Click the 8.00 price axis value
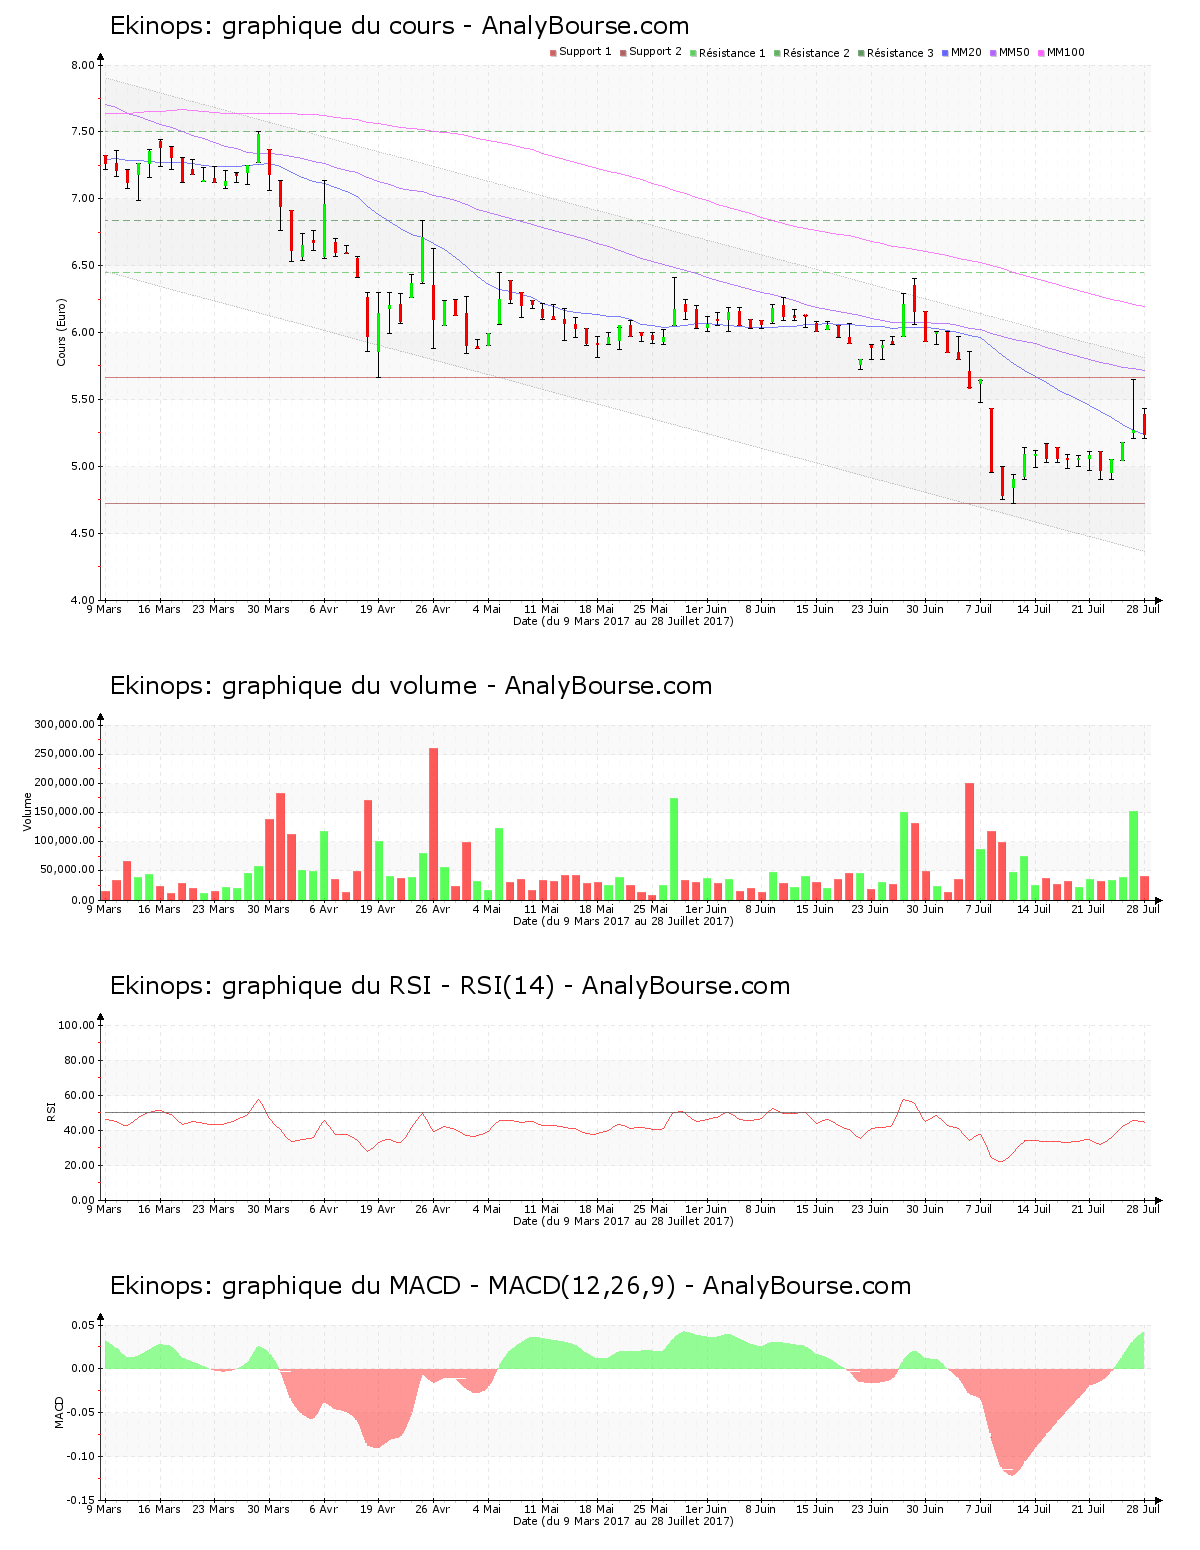Viewport: 1200px width, 1550px height. (x=82, y=65)
